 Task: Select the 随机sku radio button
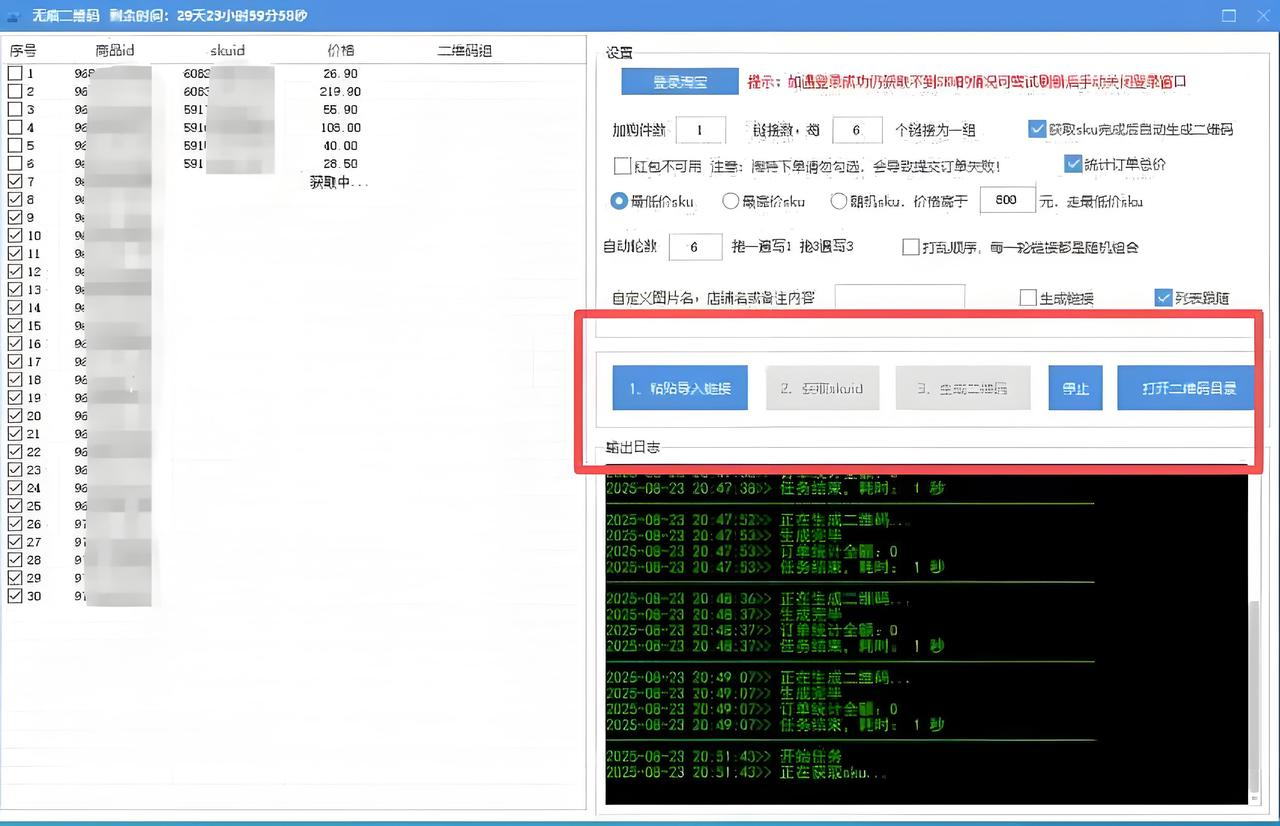(x=839, y=201)
